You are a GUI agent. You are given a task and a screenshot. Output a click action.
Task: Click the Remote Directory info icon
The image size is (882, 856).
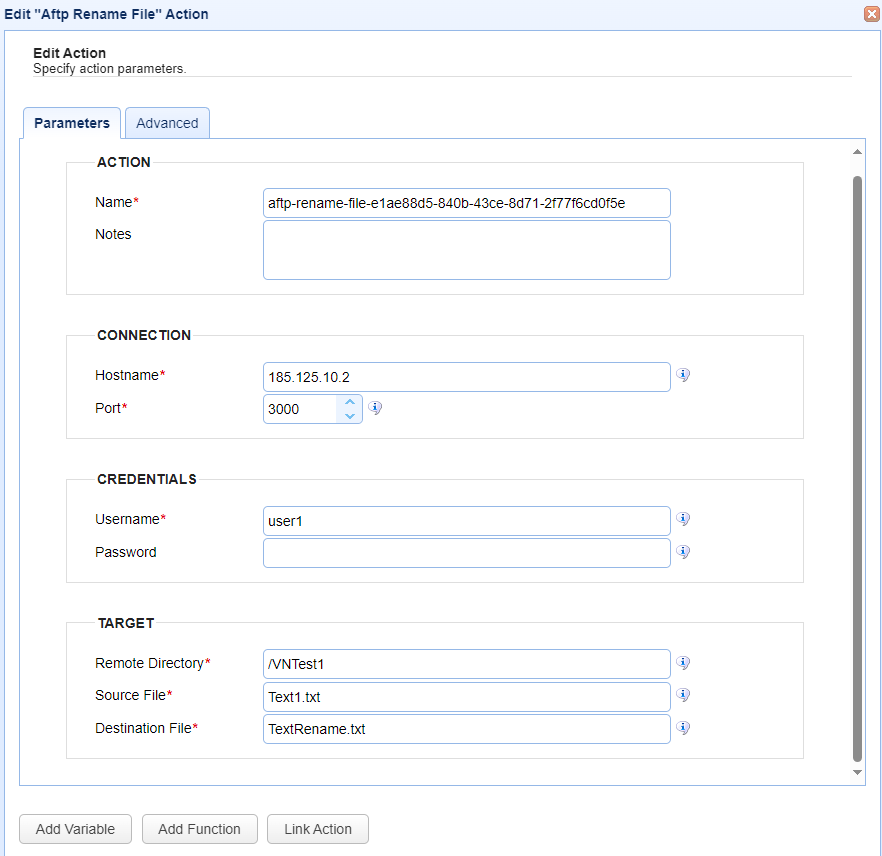point(683,662)
